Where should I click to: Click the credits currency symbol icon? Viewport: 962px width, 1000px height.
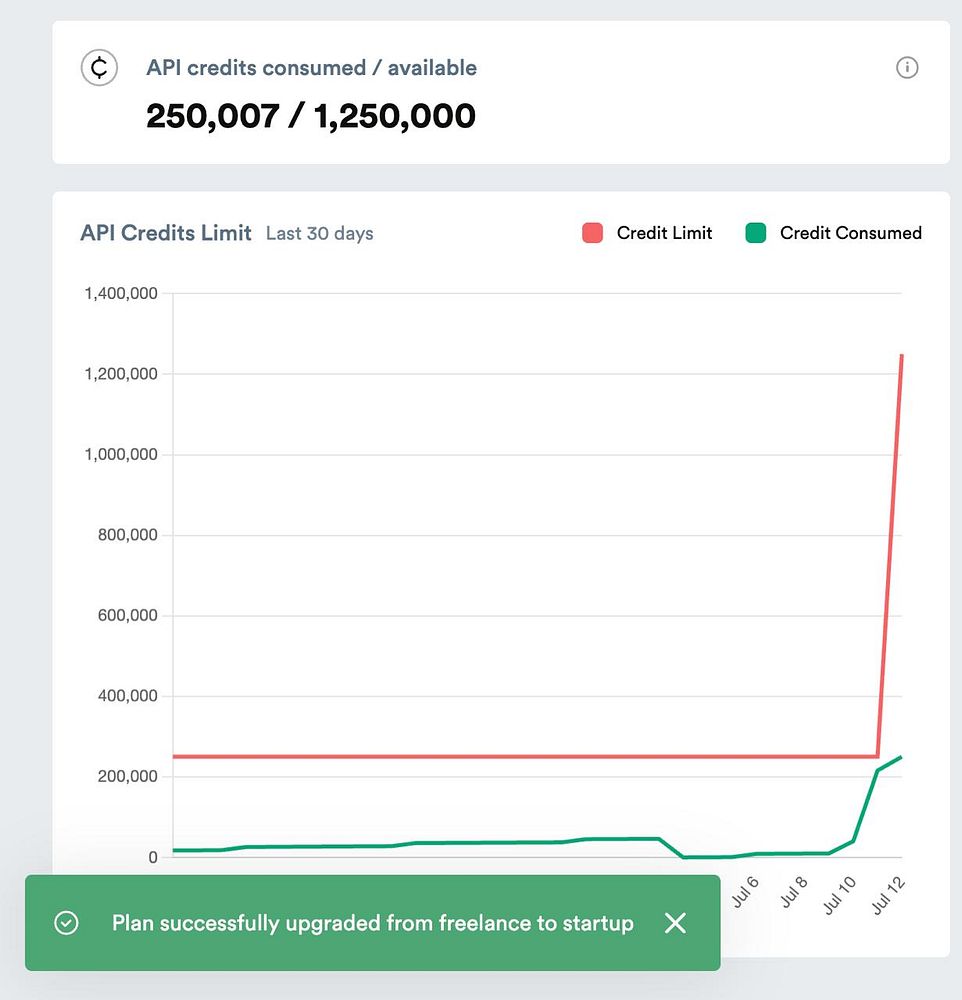[99, 68]
